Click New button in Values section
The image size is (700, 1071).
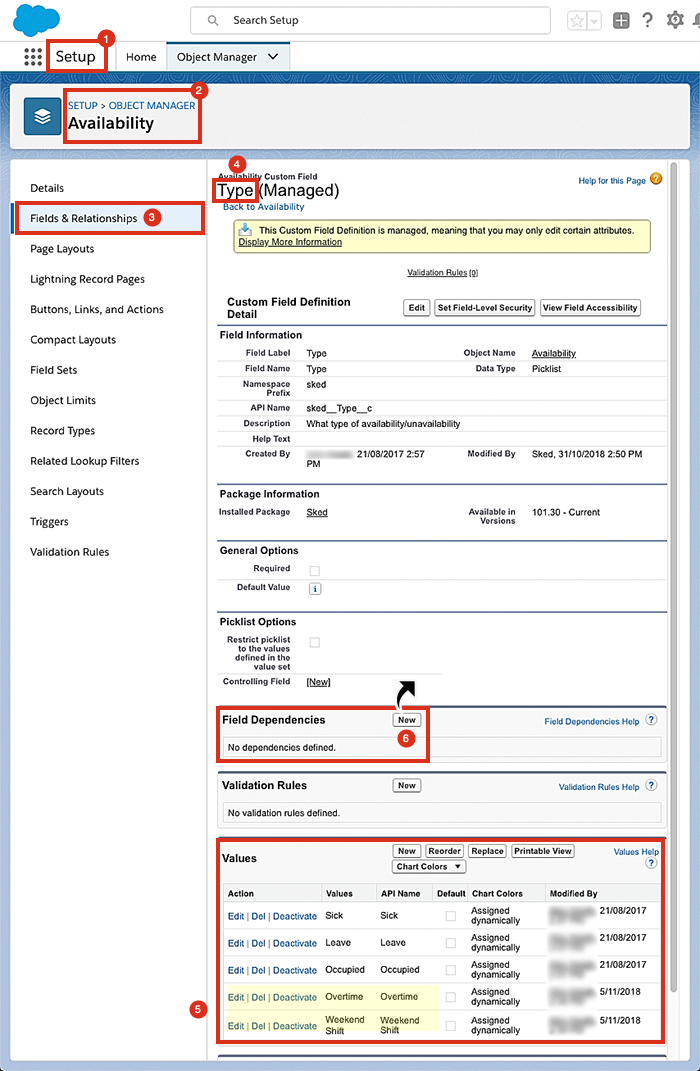(x=407, y=851)
